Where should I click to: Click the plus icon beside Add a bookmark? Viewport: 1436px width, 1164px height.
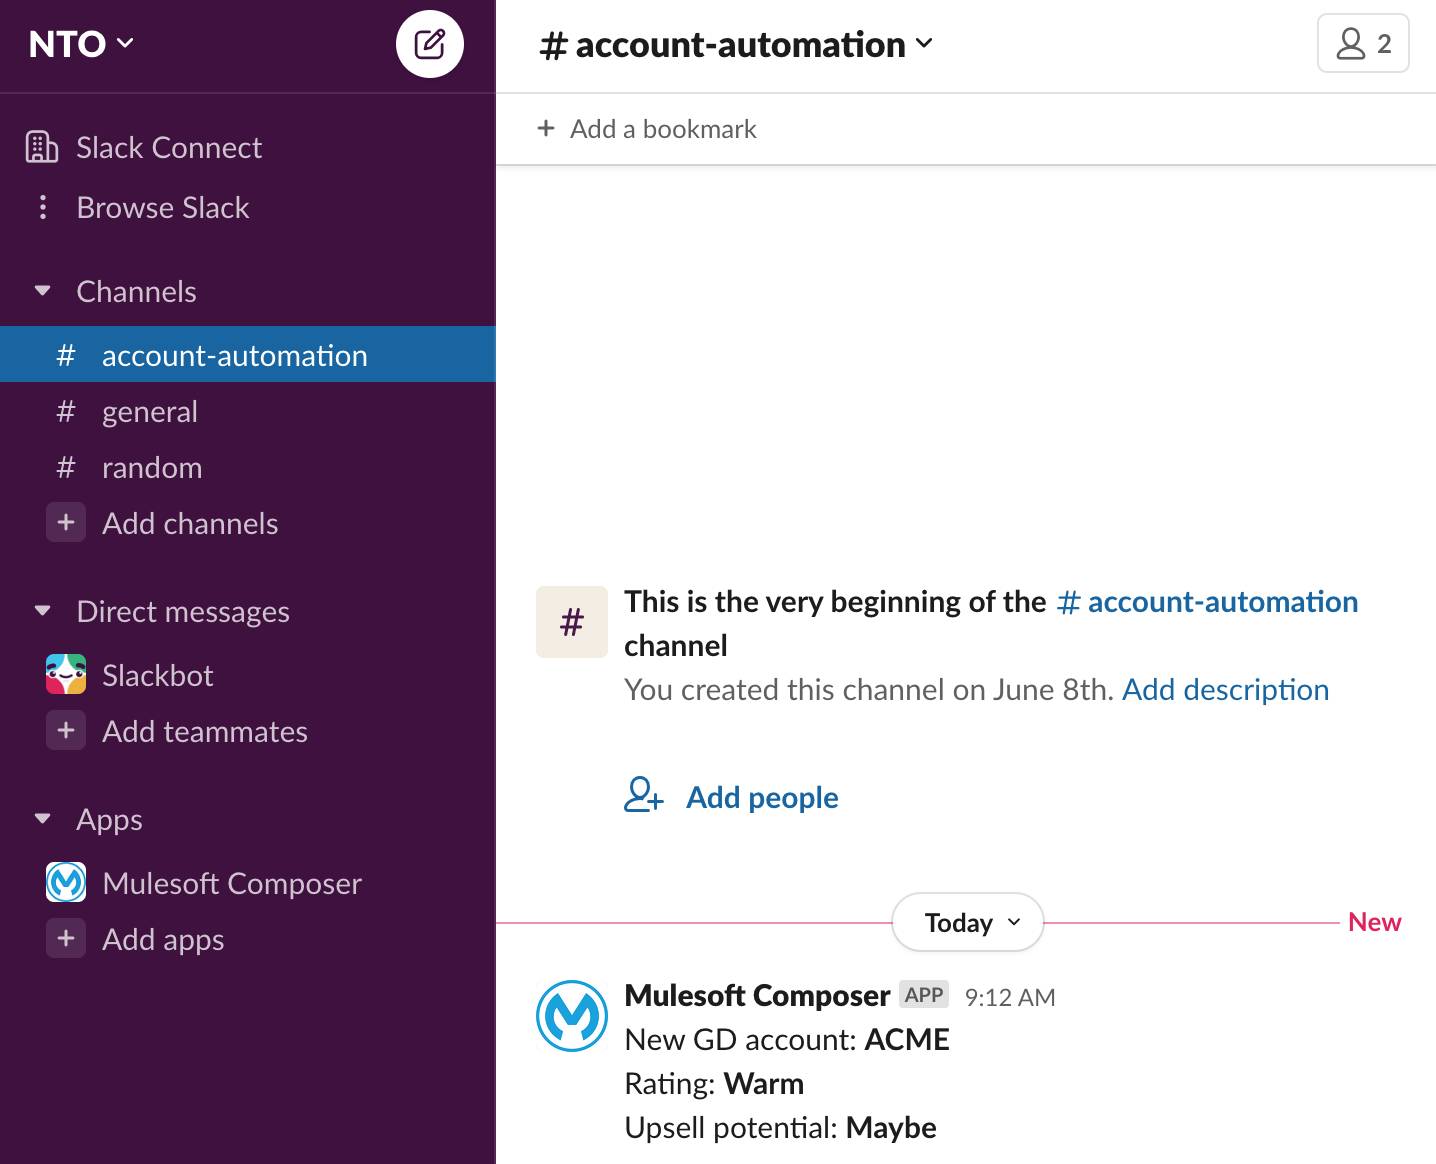click(546, 128)
